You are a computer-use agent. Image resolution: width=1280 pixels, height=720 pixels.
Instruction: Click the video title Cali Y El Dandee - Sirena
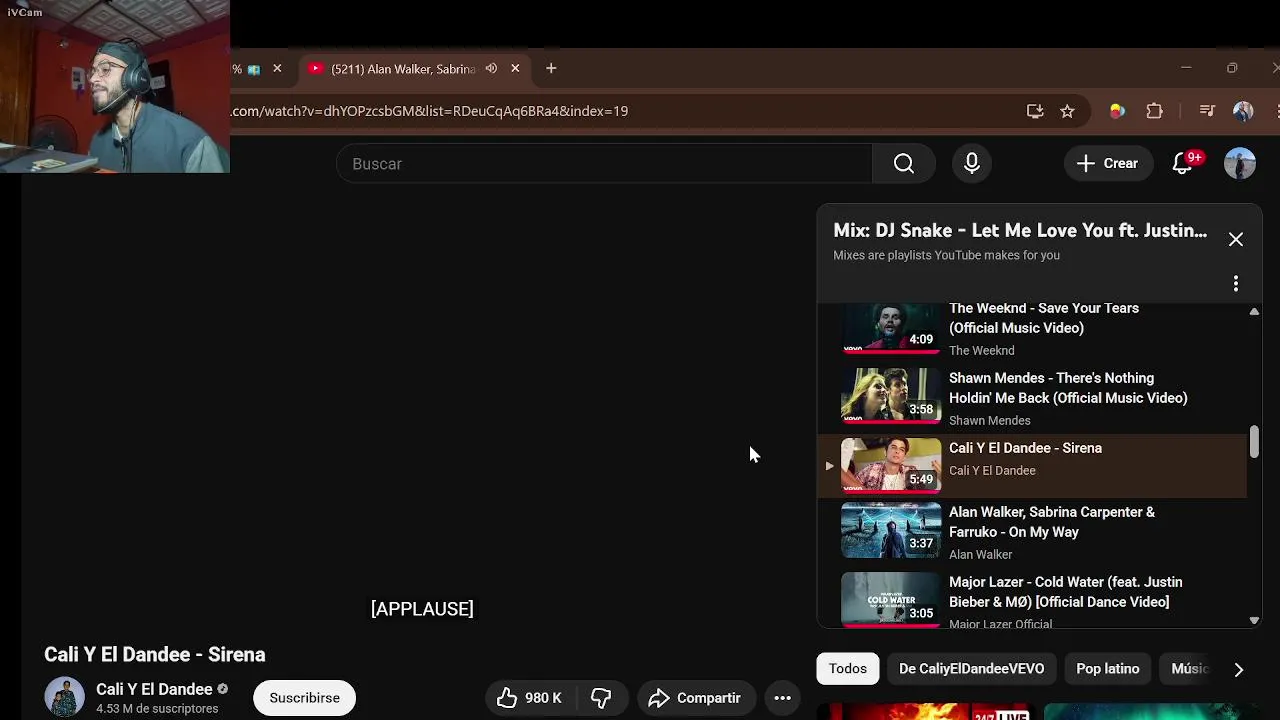(154, 655)
